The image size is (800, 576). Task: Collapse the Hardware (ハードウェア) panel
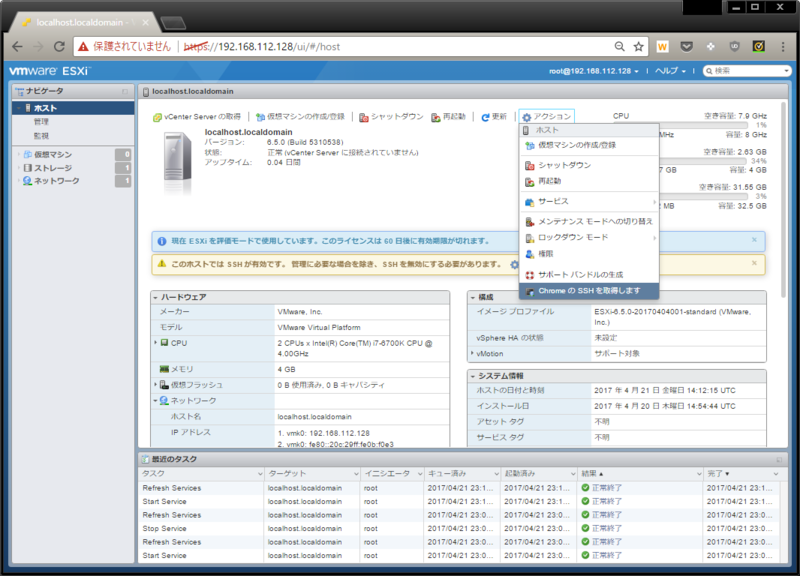[x=155, y=297]
